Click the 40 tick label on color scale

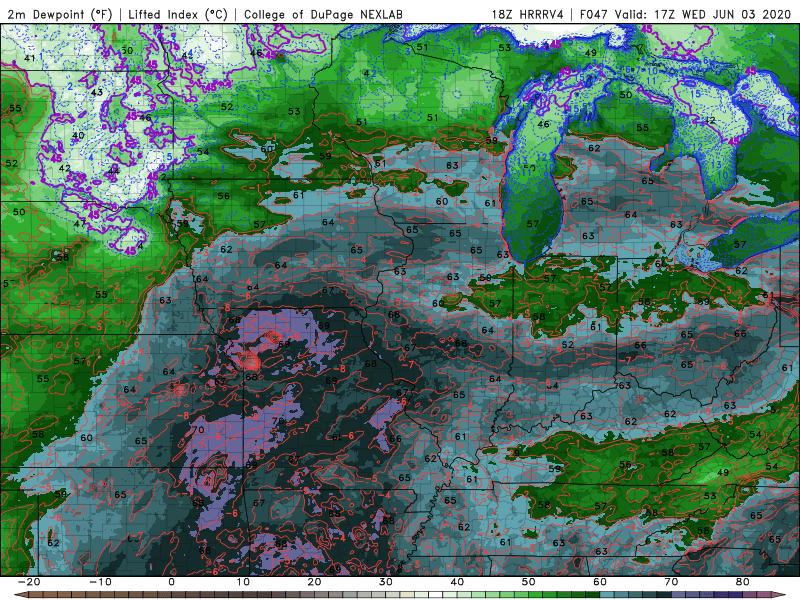click(x=457, y=582)
